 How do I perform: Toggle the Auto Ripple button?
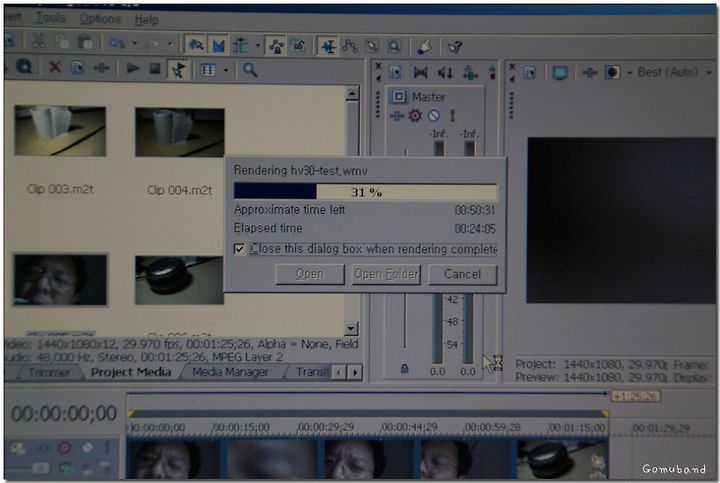tap(241, 45)
